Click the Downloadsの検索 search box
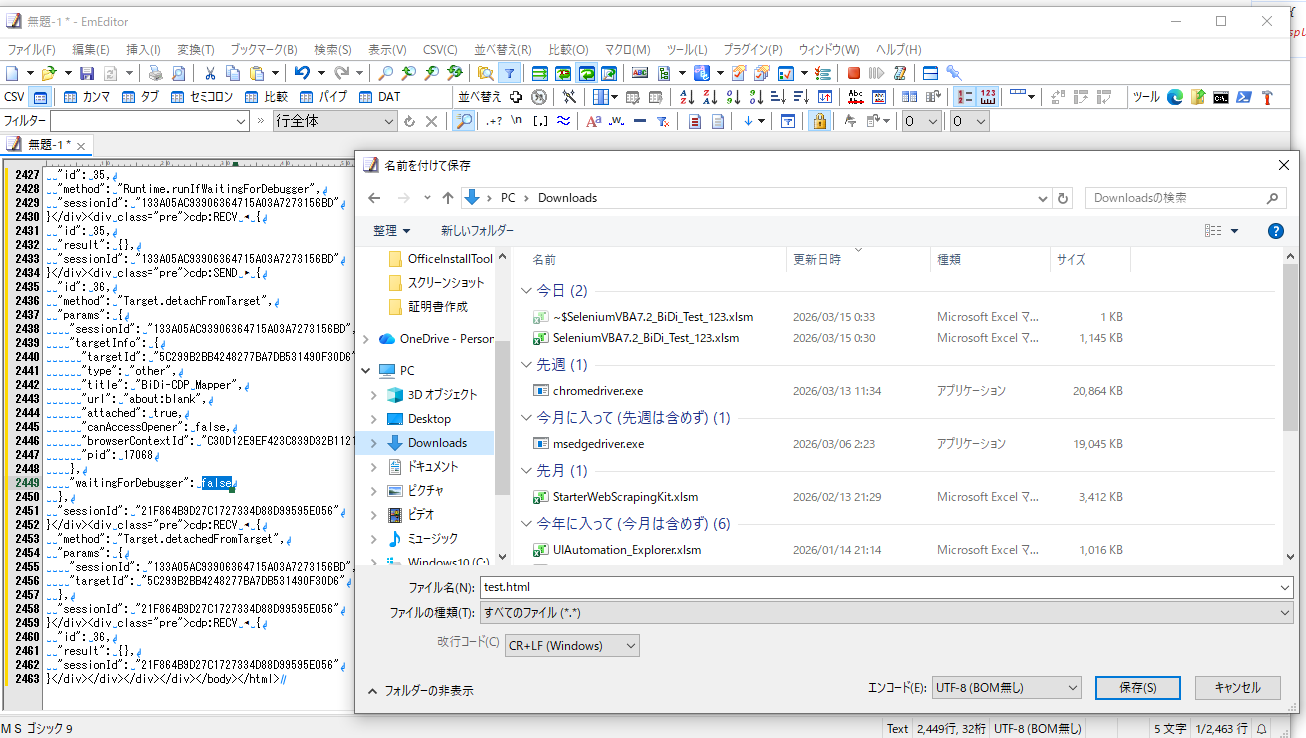The image size is (1306, 738). tap(1185, 198)
